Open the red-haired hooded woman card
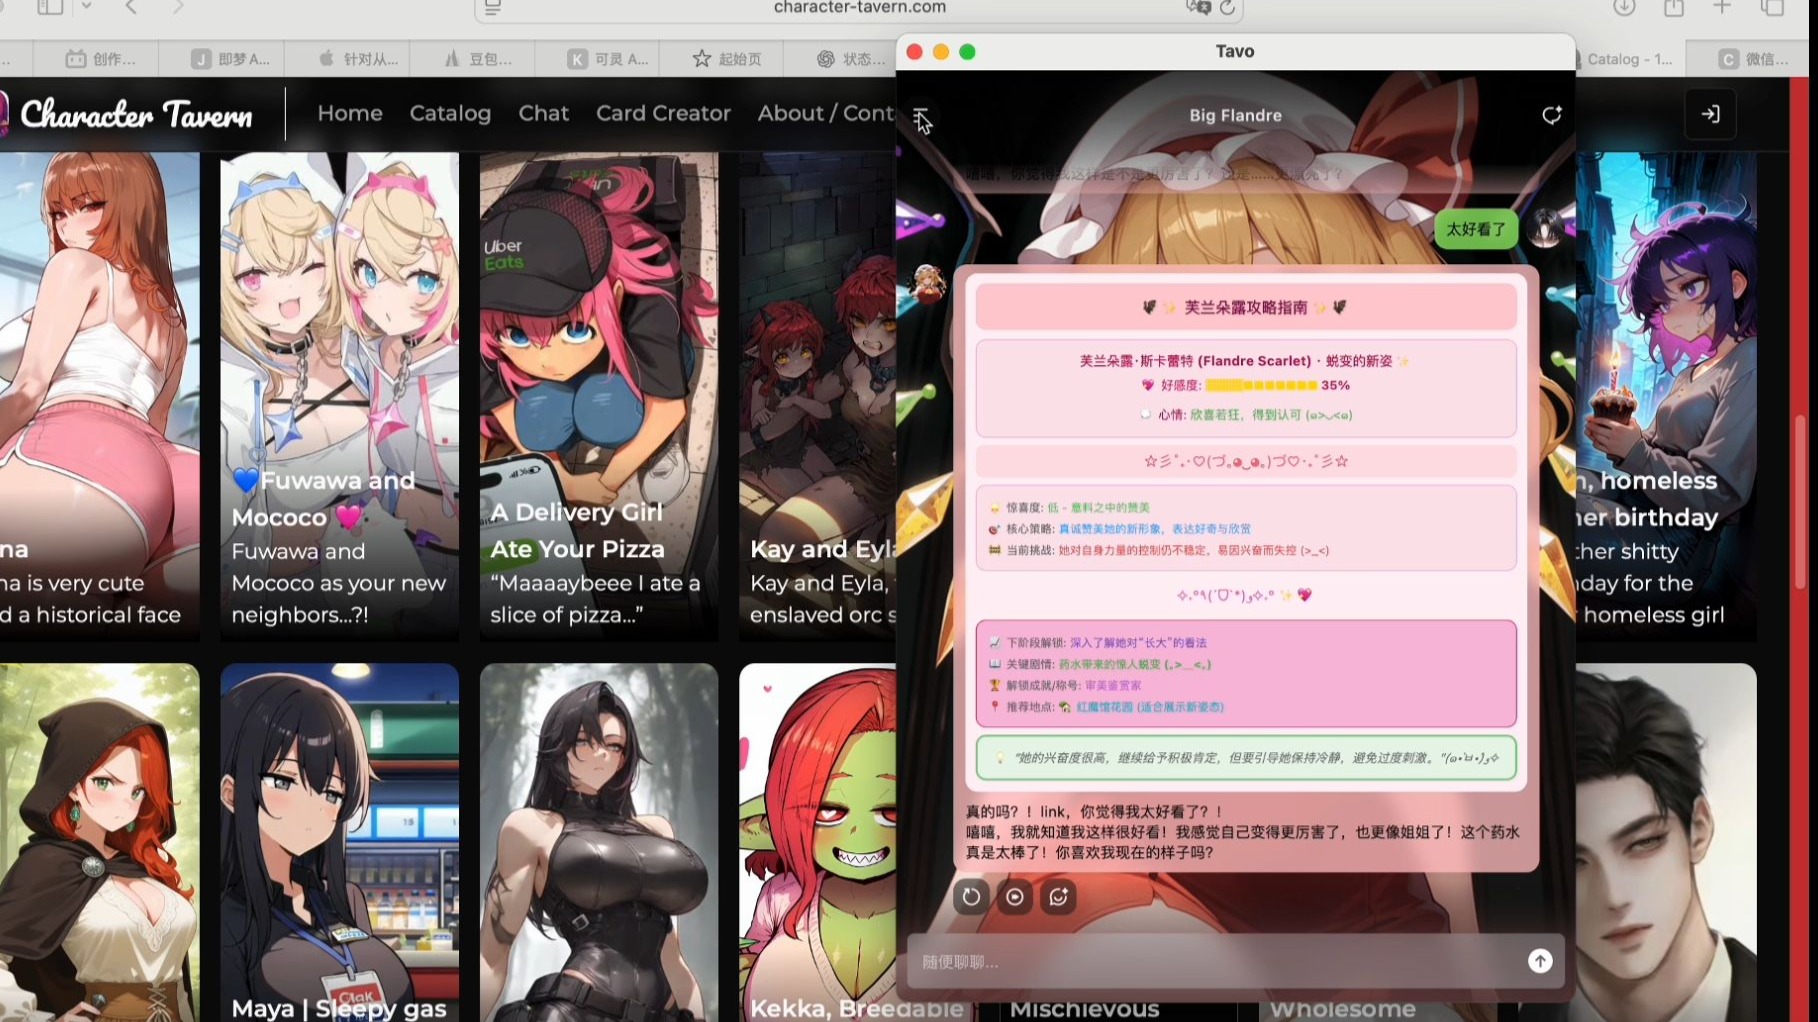This screenshot has height=1022, width=1818. 99,842
